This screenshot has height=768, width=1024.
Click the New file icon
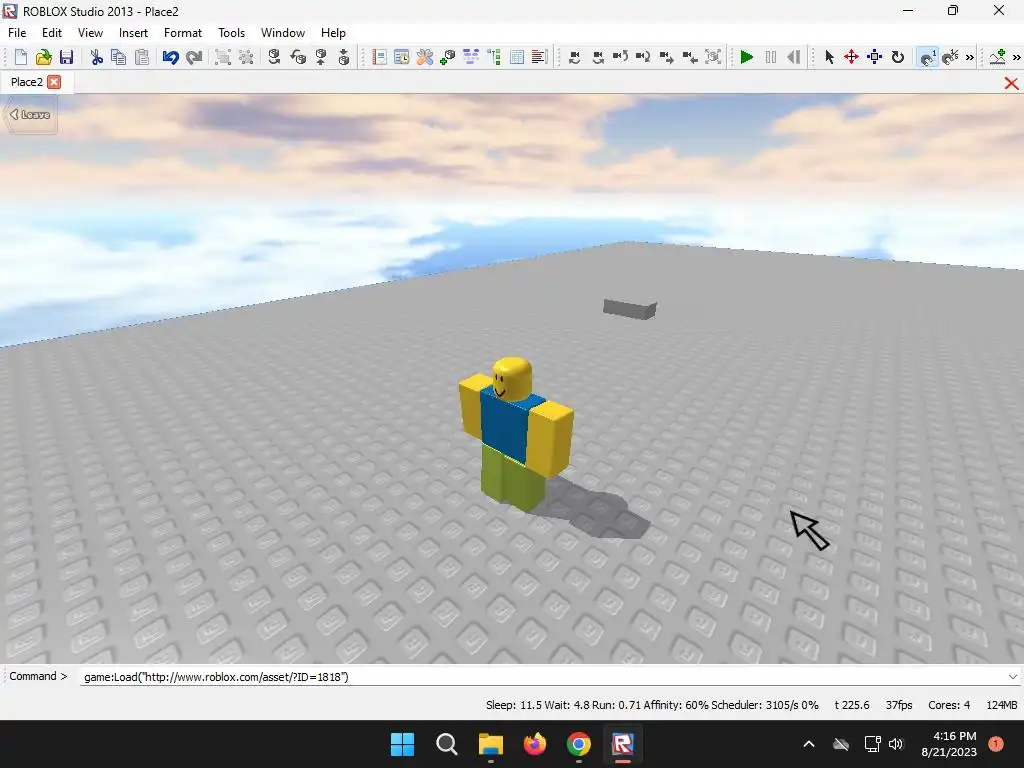coord(20,57)
